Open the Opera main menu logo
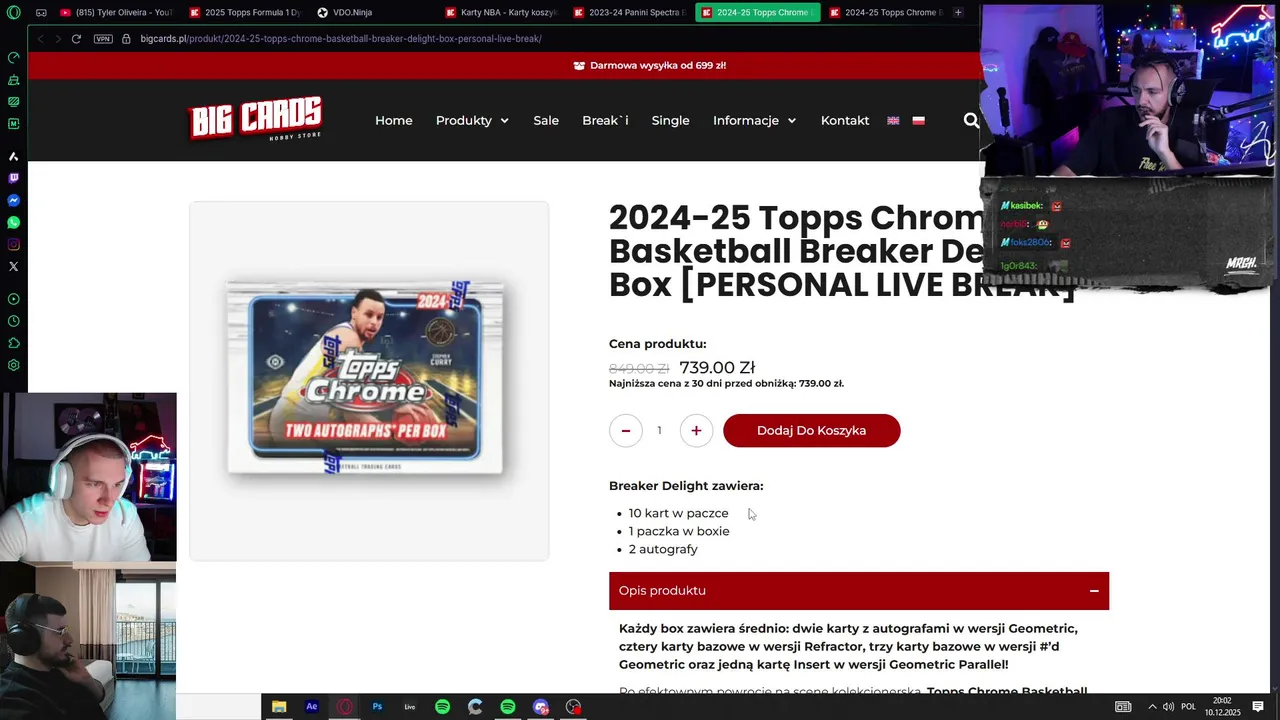The image size is (1280, 720). 13,12
